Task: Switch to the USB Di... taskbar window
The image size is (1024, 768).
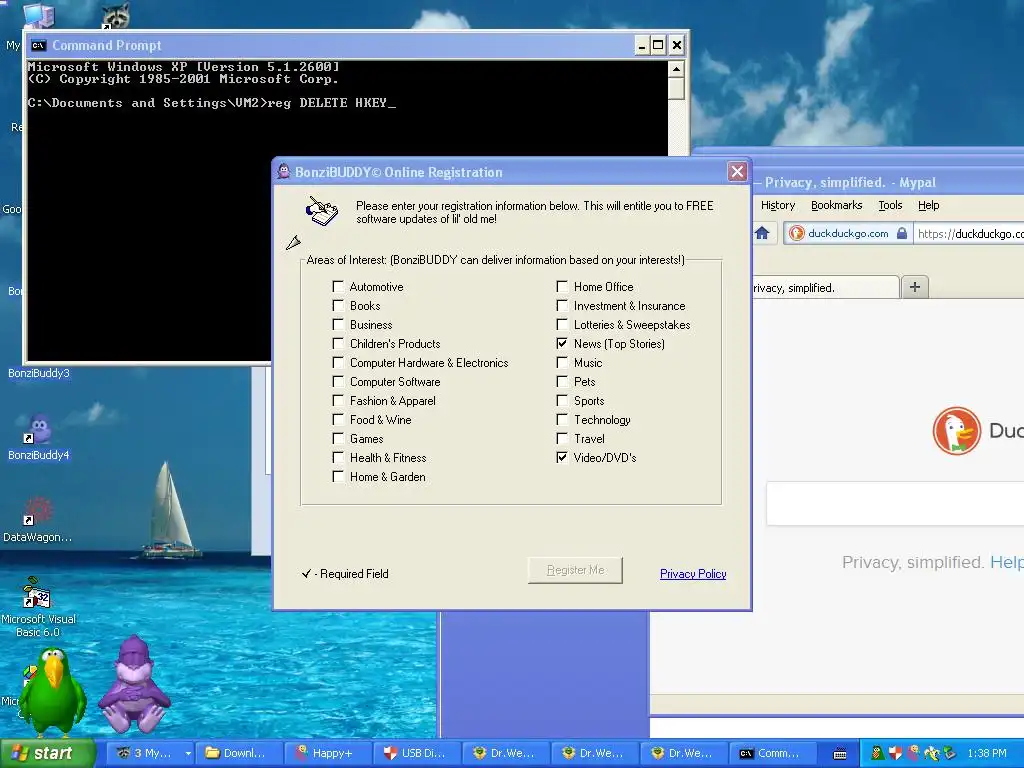Action: coord(417,753)
